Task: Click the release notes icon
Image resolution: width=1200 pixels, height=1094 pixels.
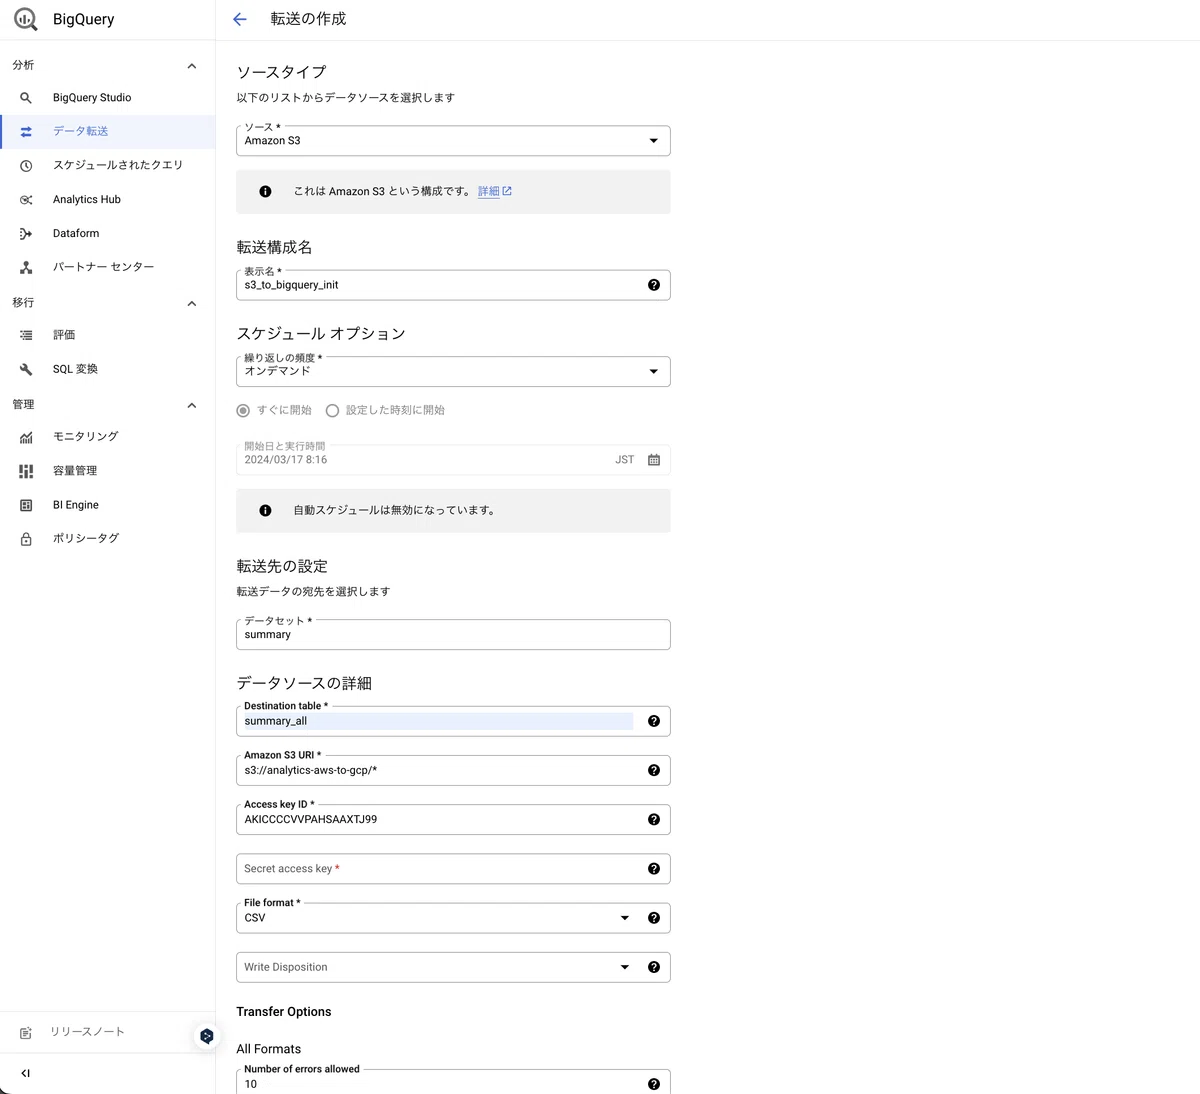Action: (26, 1032)
